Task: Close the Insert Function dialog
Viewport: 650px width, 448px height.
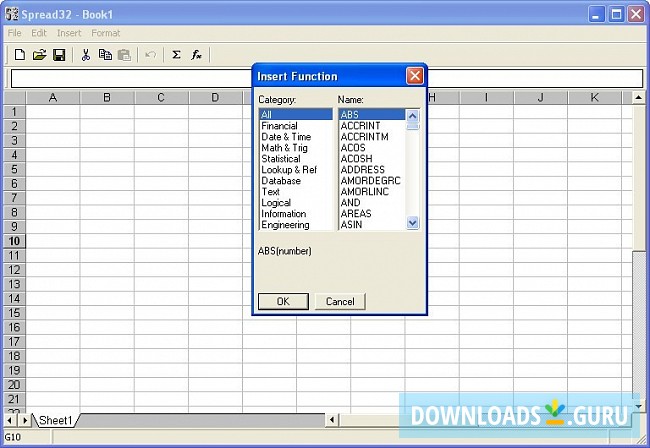Action: [x=415, y=76]
